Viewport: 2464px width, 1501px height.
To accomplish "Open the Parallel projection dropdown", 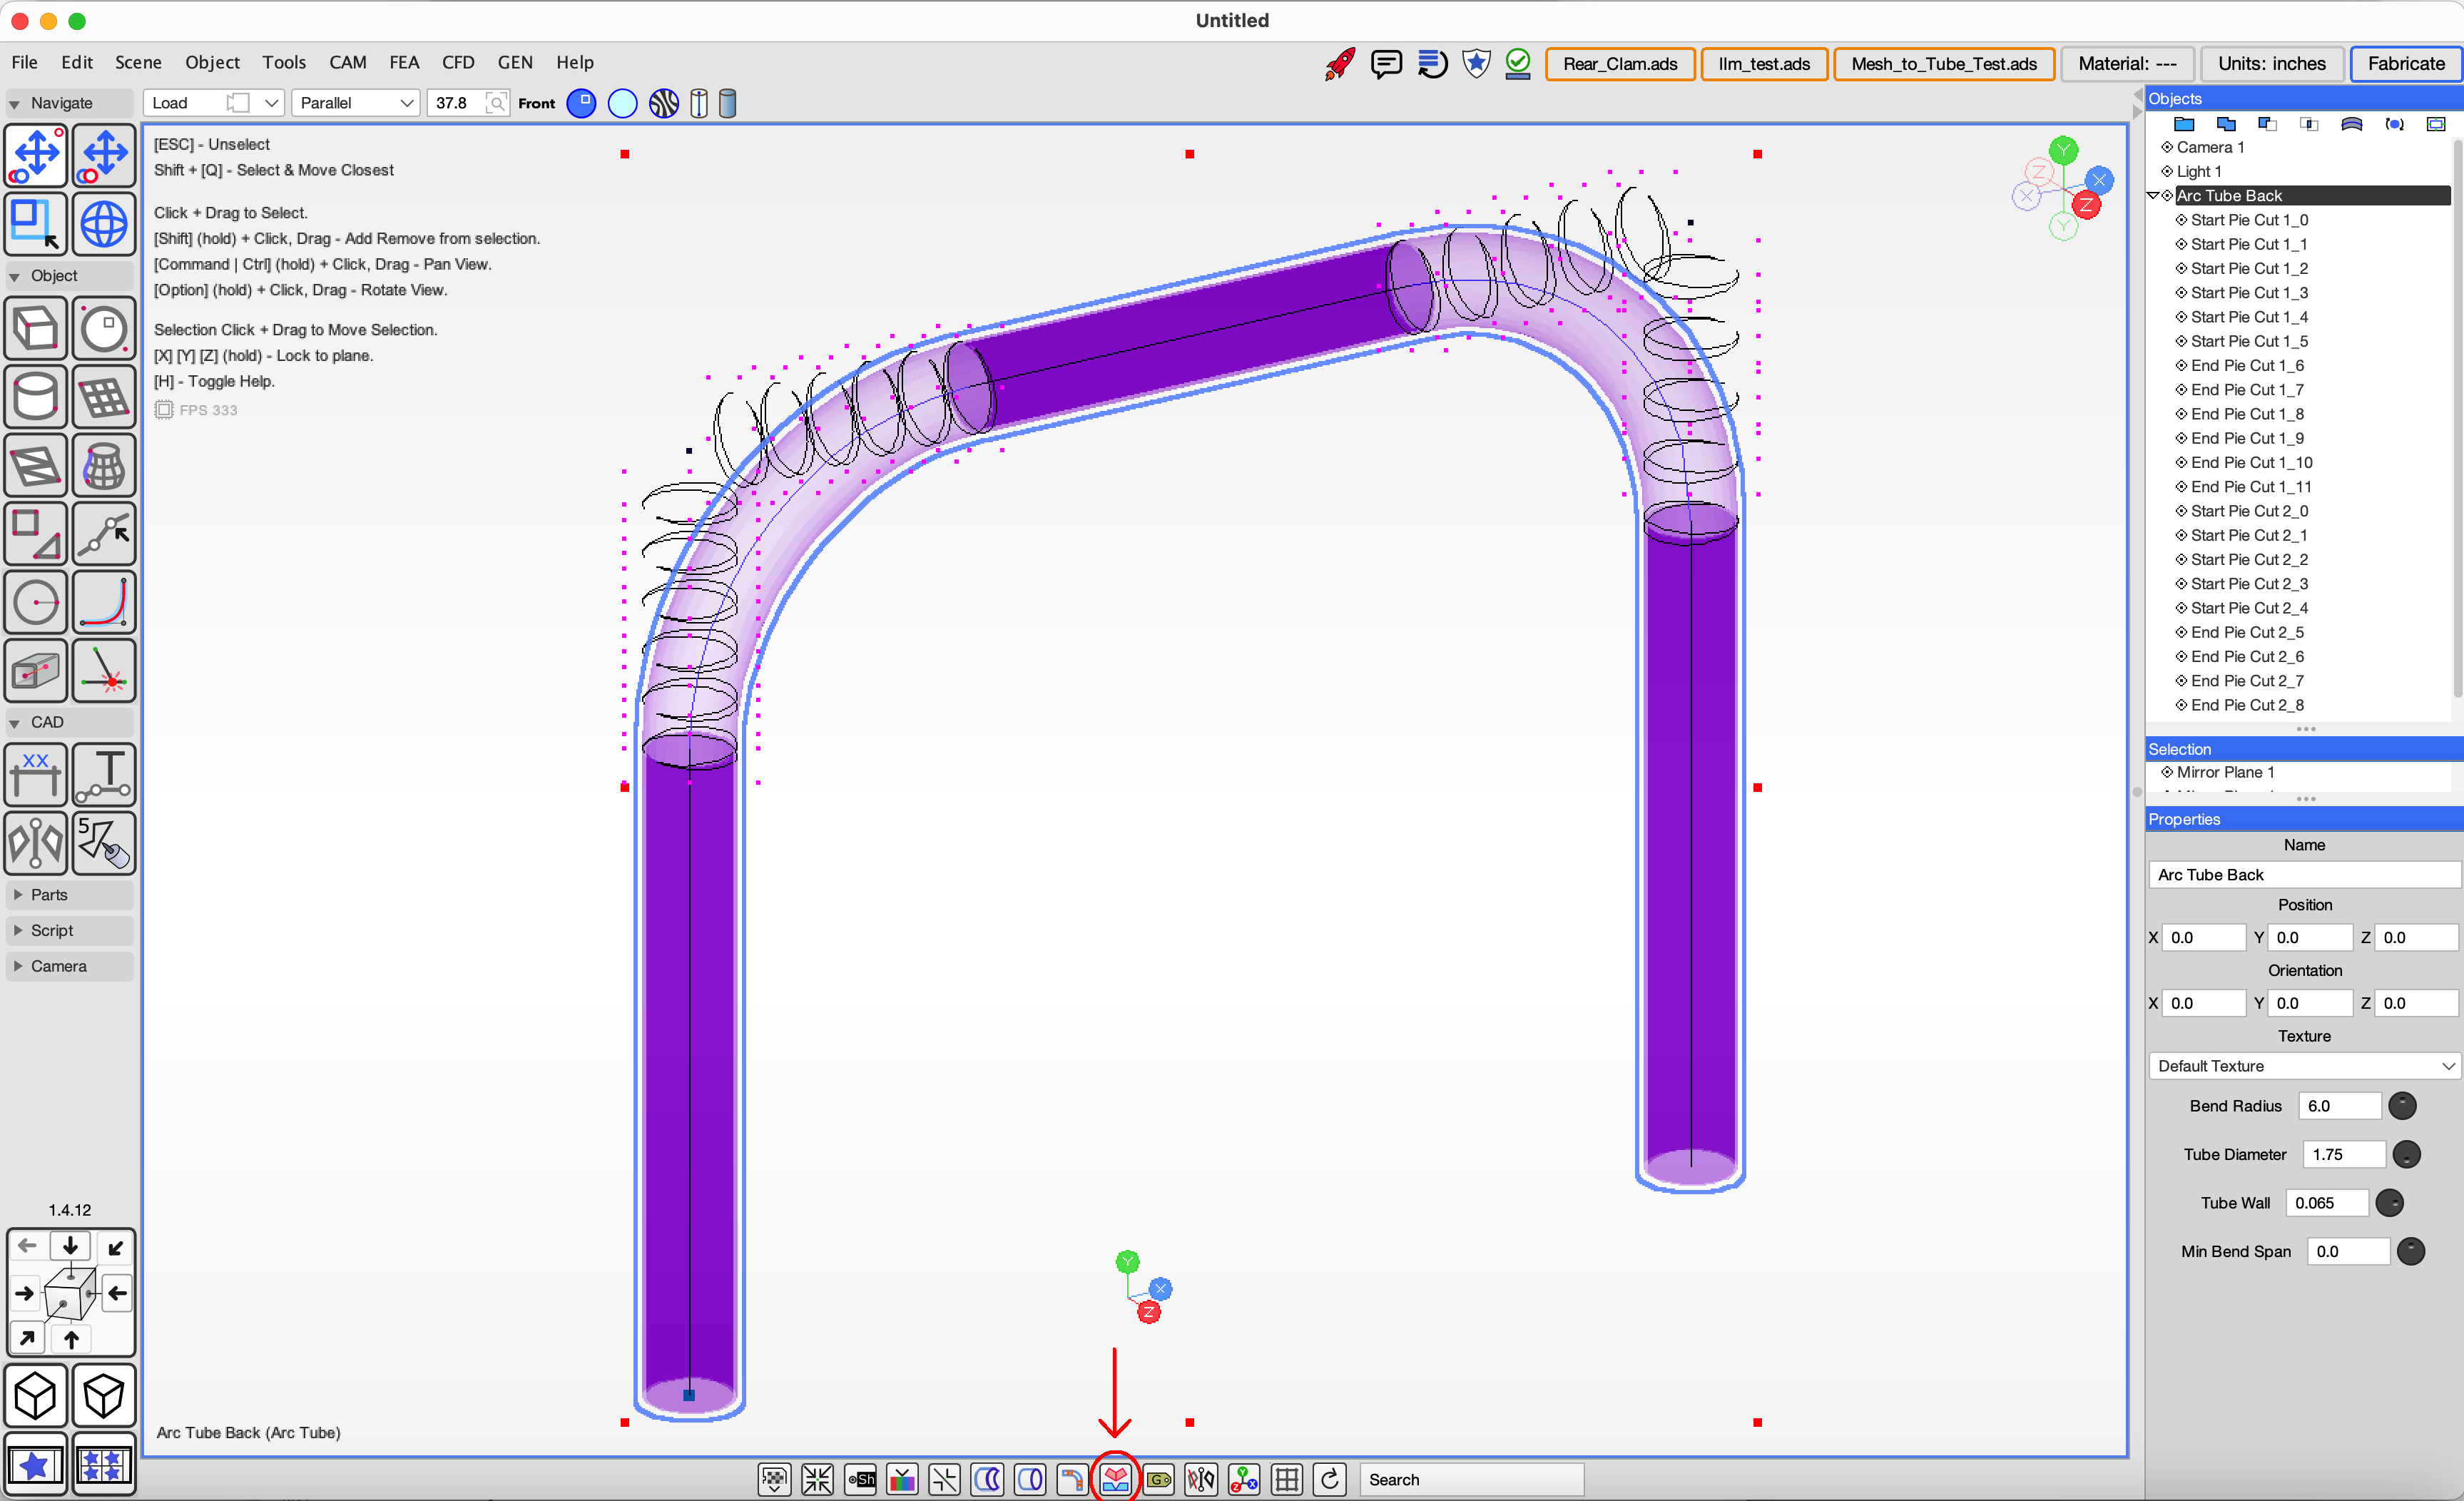I will pyautogui.click(x=356, y=103).
